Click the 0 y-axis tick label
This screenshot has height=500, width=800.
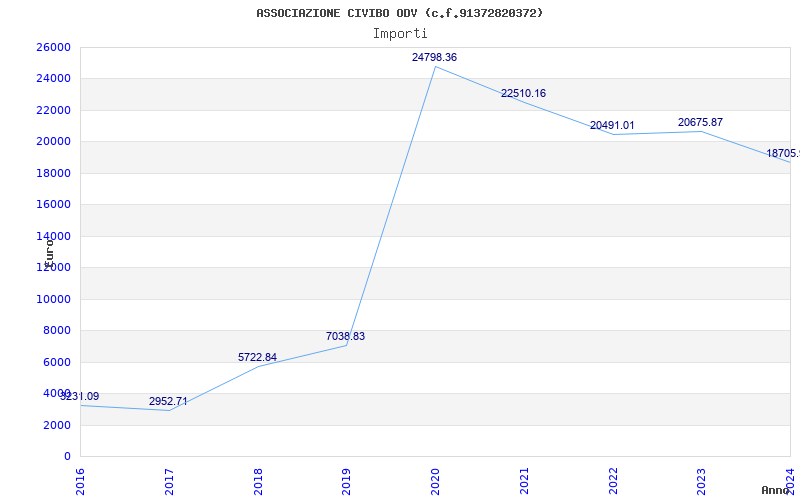pos(67,457)
